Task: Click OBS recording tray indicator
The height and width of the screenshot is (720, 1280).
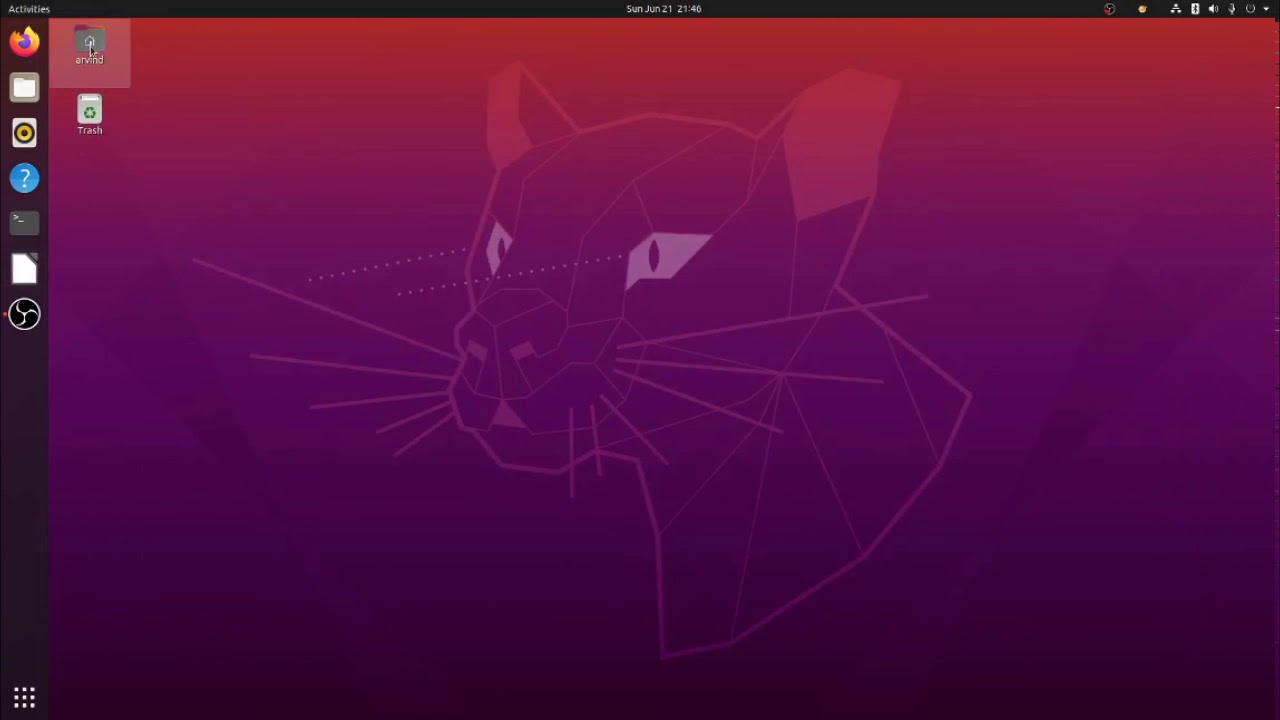Action: 1109,9
